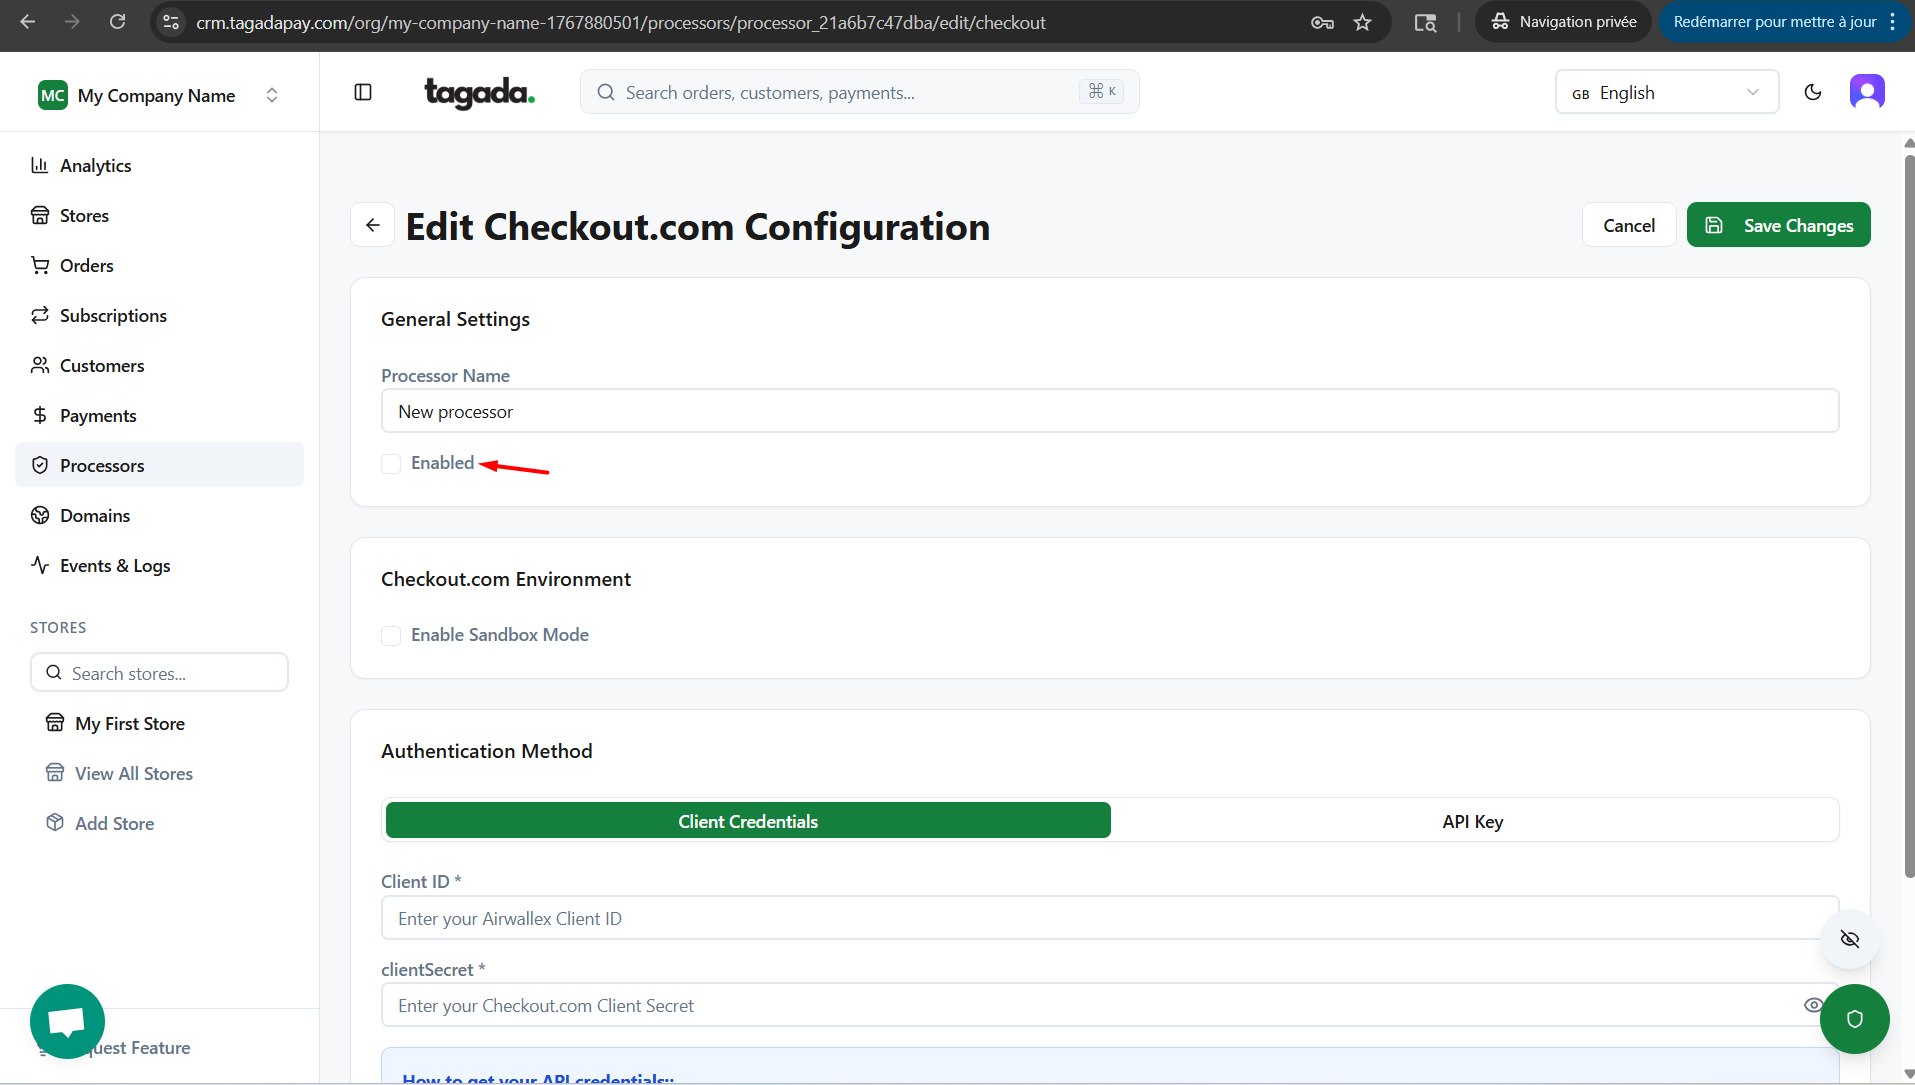Open browser menu three-dot button
The height and width of the screenshot is (1085, 1915).
(x=1893, y=22)
